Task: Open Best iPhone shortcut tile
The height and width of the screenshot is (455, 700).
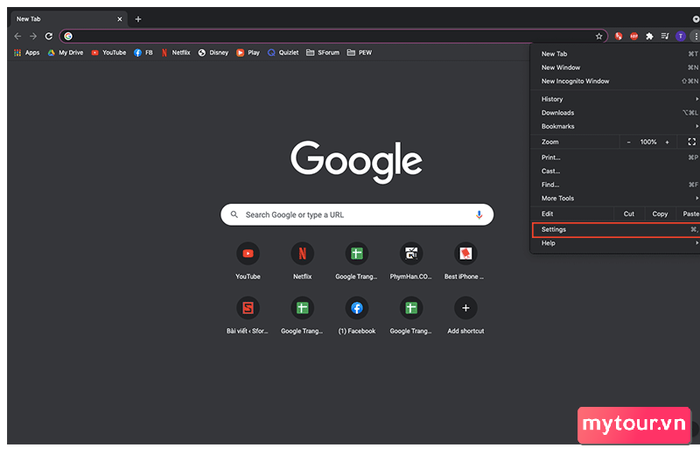Action: (465, 261)
